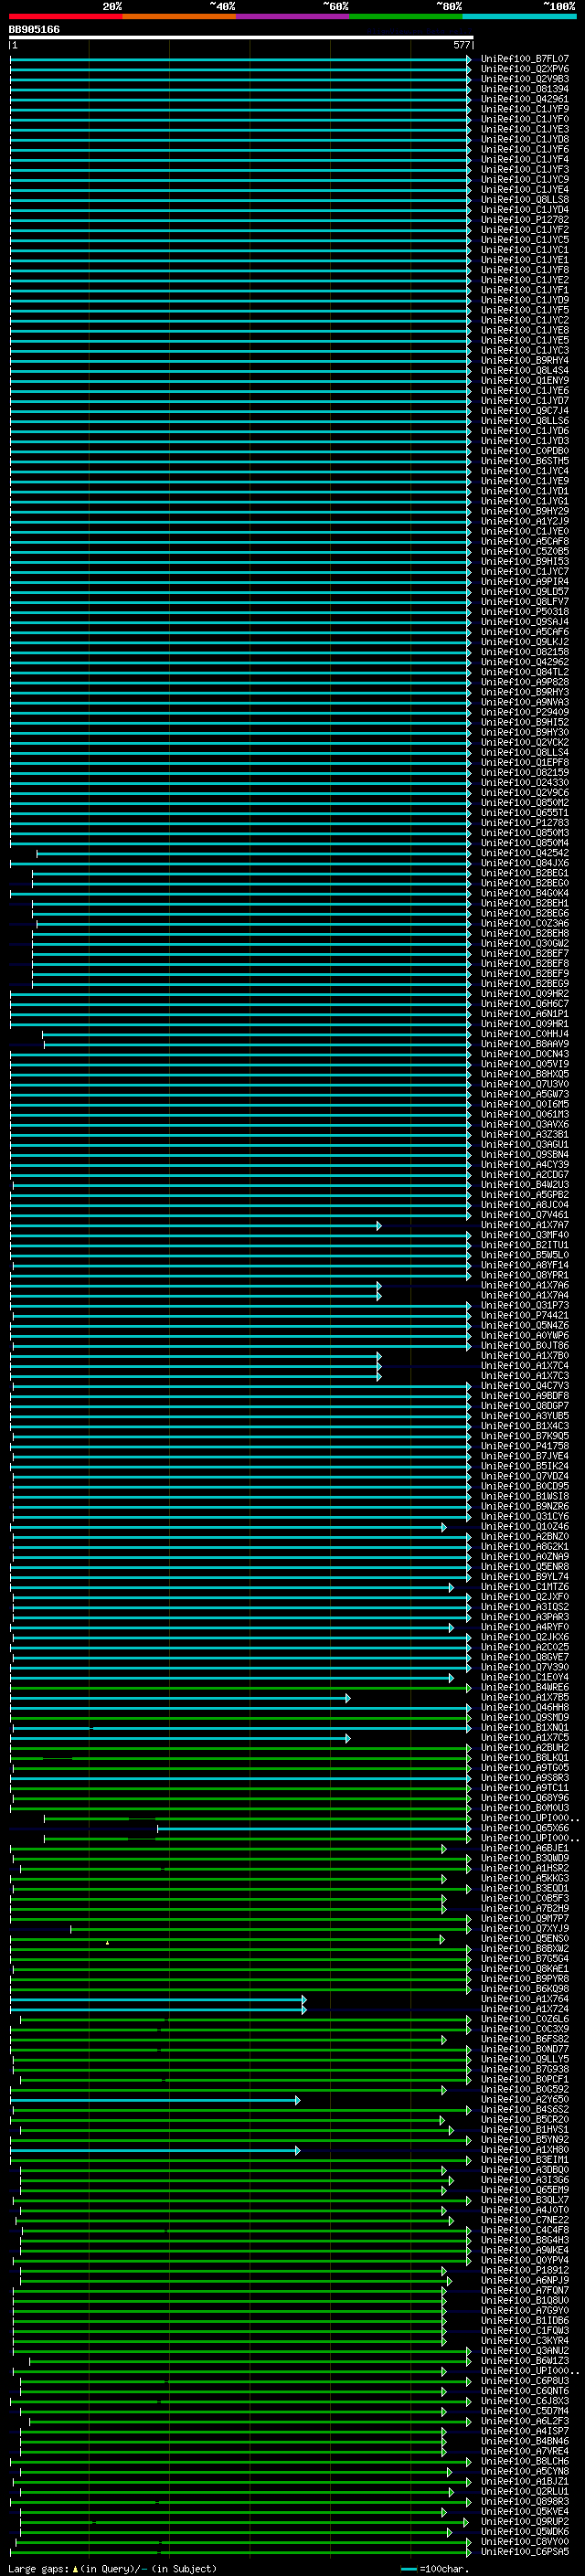Select the UniRef100_P12782 label
Viewport: 585px width, 2576px height.
click(525, 220)
